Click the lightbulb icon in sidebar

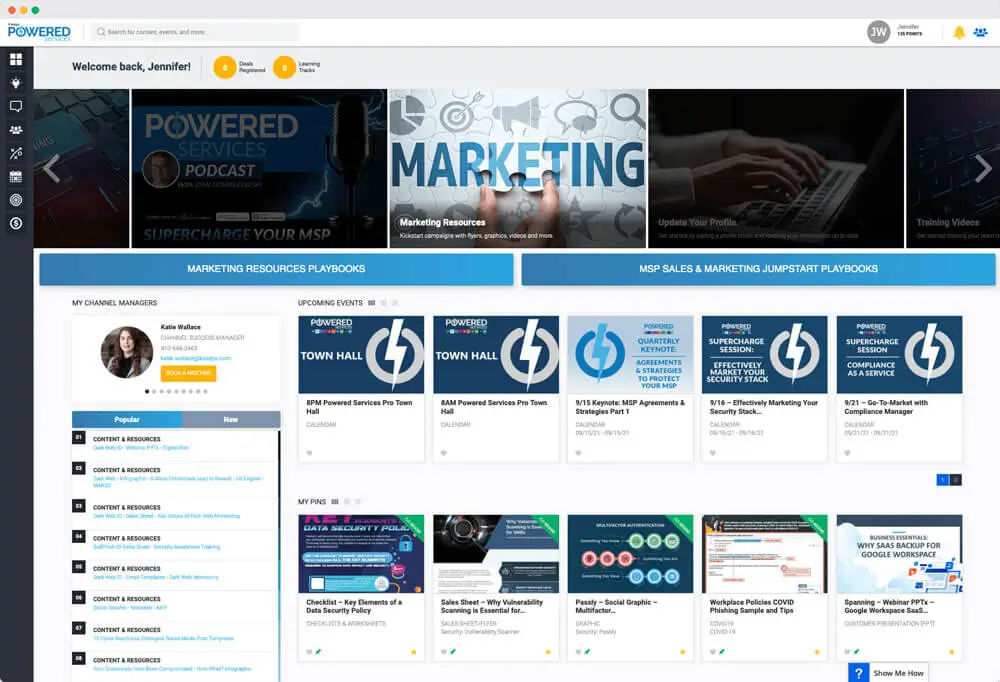pyautogui.click(x=16, y=83)
